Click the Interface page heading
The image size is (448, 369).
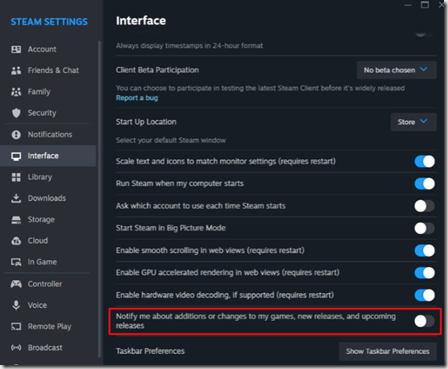141,21
